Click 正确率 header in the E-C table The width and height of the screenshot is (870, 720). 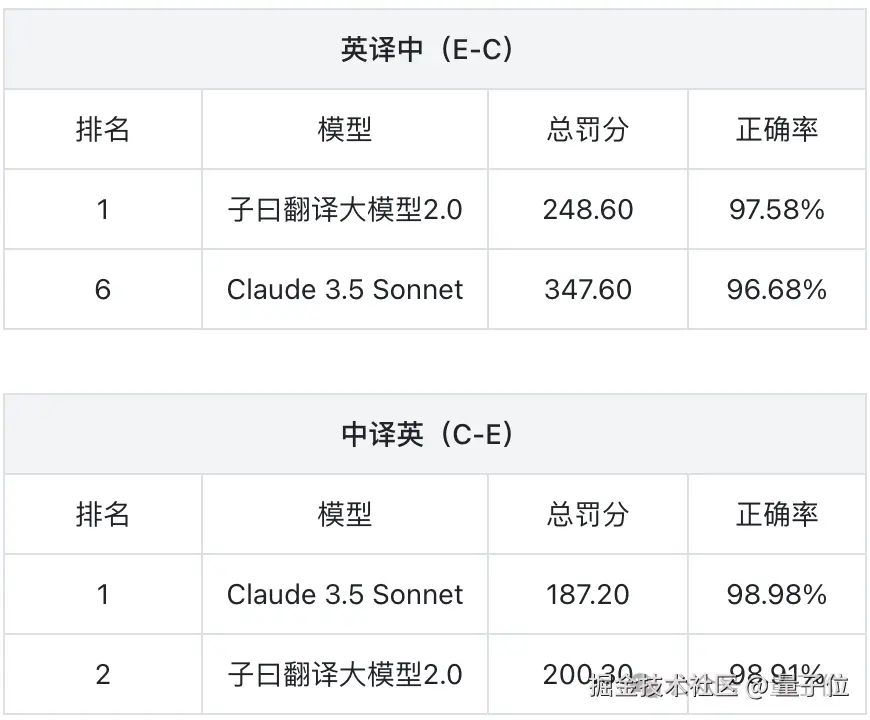[x=777, y=130]
